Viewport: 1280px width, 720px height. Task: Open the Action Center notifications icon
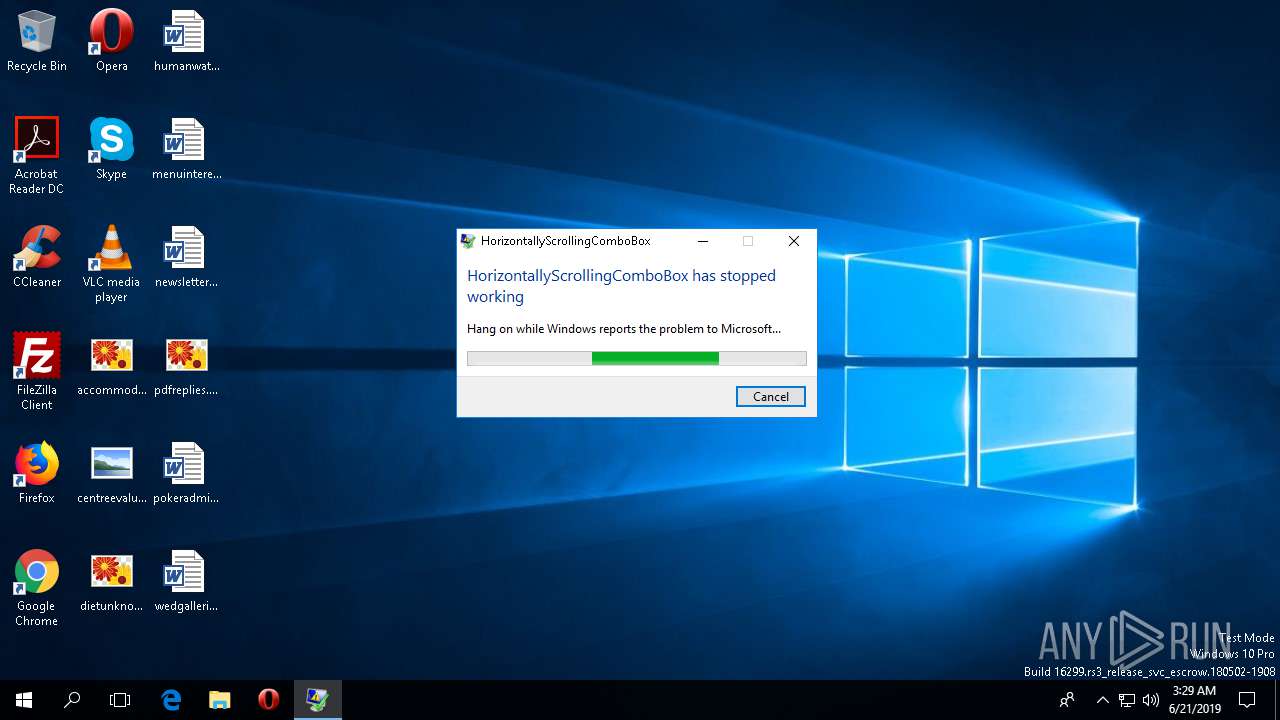(1247, 700)
